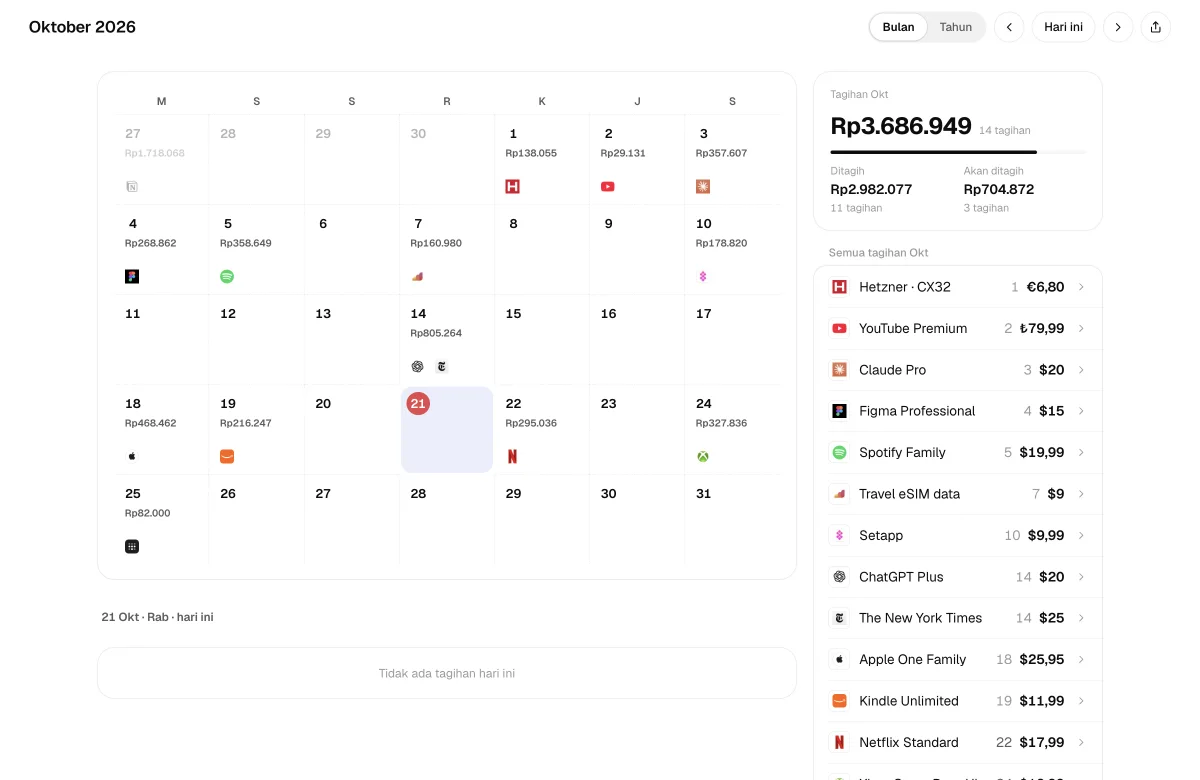Screen dimensions: 1200x780
Task: Open Setapp row chevron
Action: 1081,535
